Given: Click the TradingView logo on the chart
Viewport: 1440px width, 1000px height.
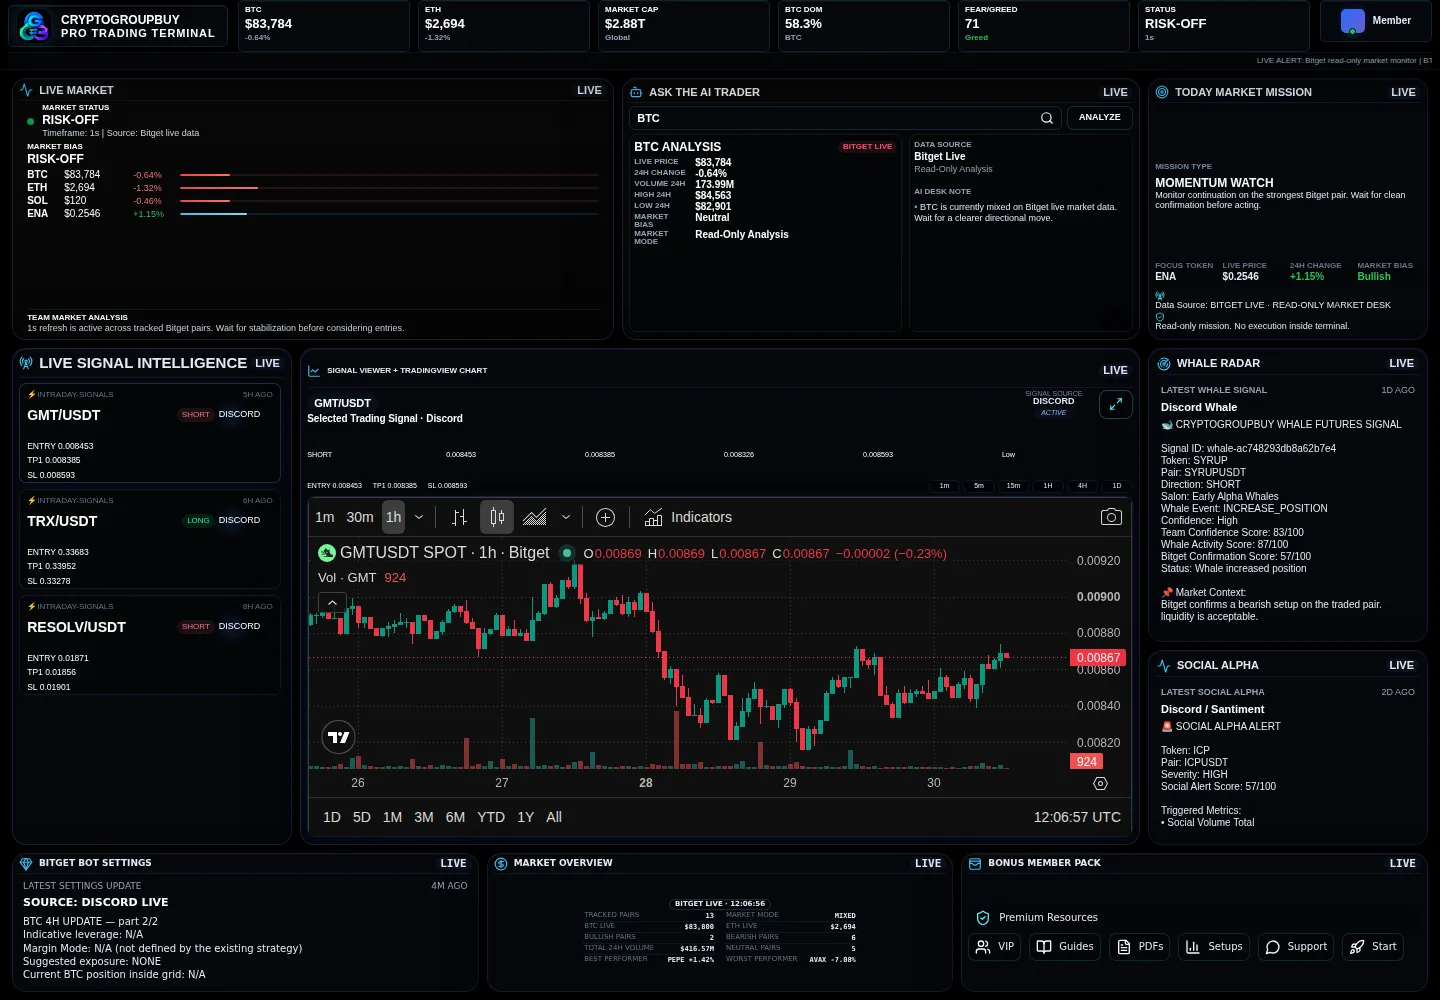Looking at the screenshot, I should 339,737.
